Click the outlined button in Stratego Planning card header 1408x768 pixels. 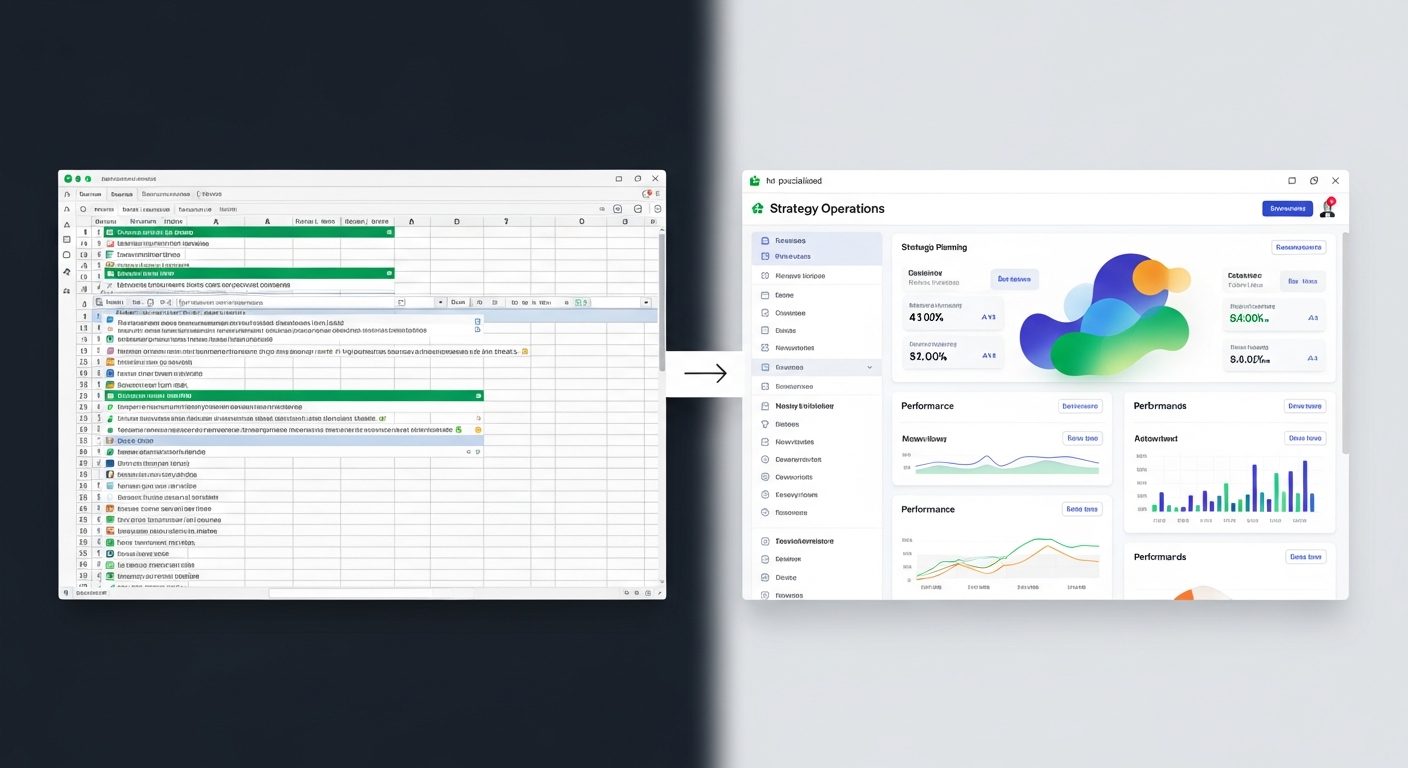tap(1299, 247)
